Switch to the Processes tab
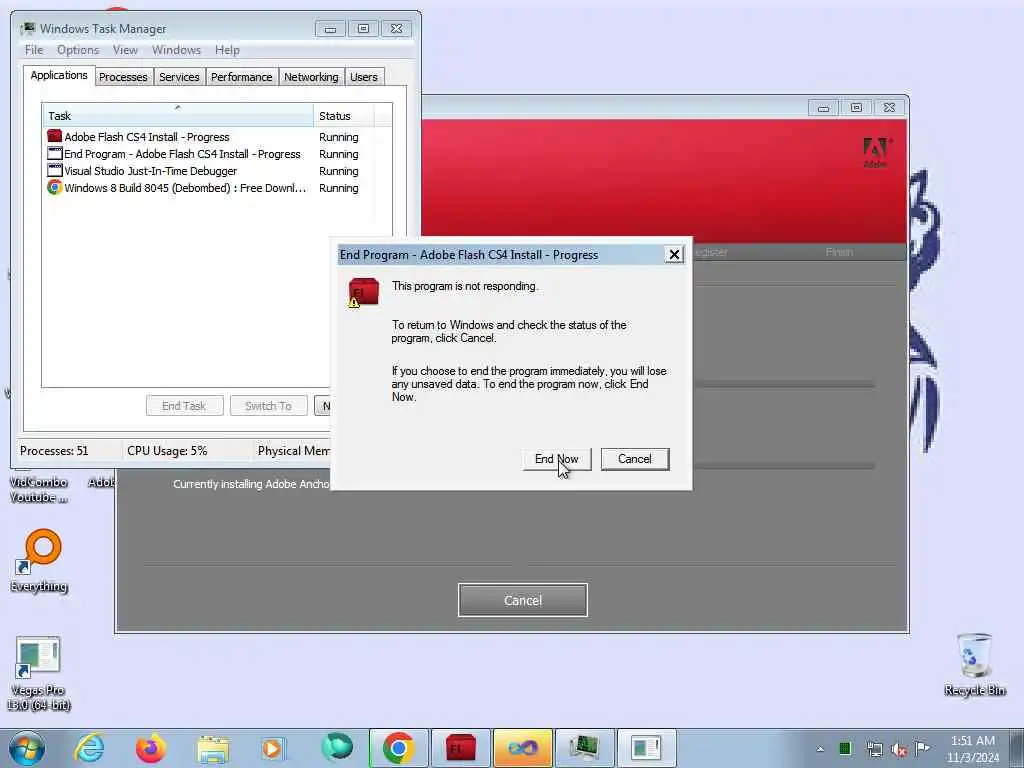This screenshot has width=1024, height=768. (x=123, y=77)
